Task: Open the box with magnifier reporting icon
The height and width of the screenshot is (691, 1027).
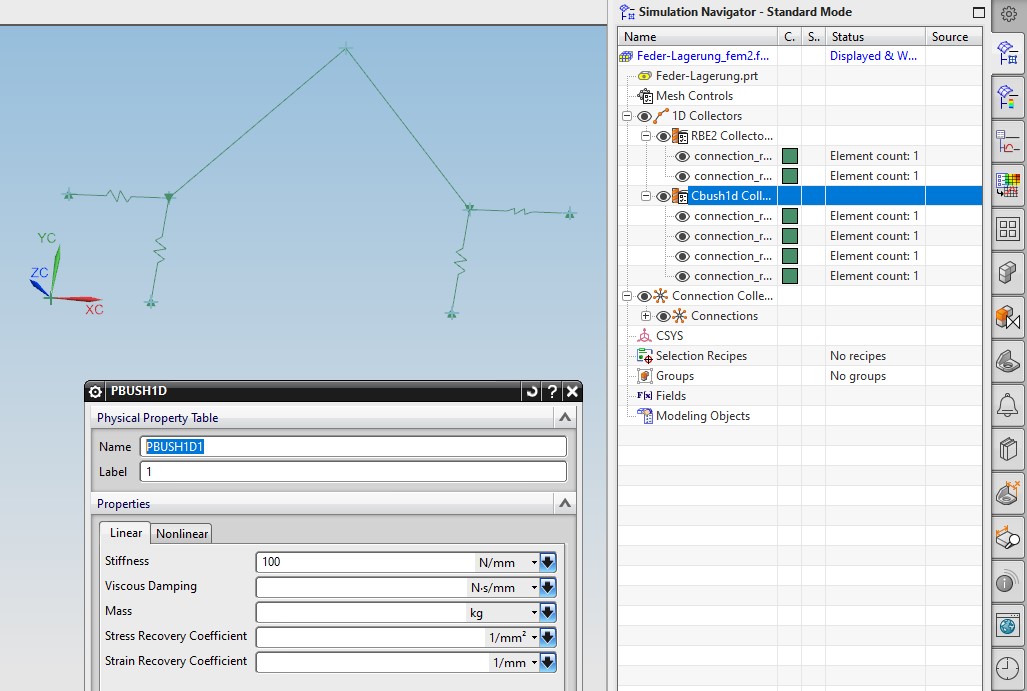Action: 1008,538
